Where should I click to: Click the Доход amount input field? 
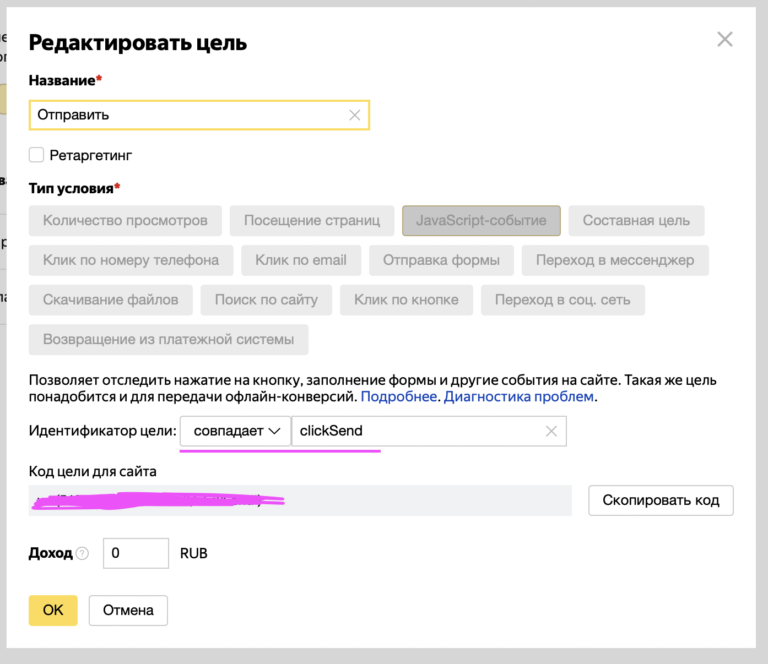point(136,553)
